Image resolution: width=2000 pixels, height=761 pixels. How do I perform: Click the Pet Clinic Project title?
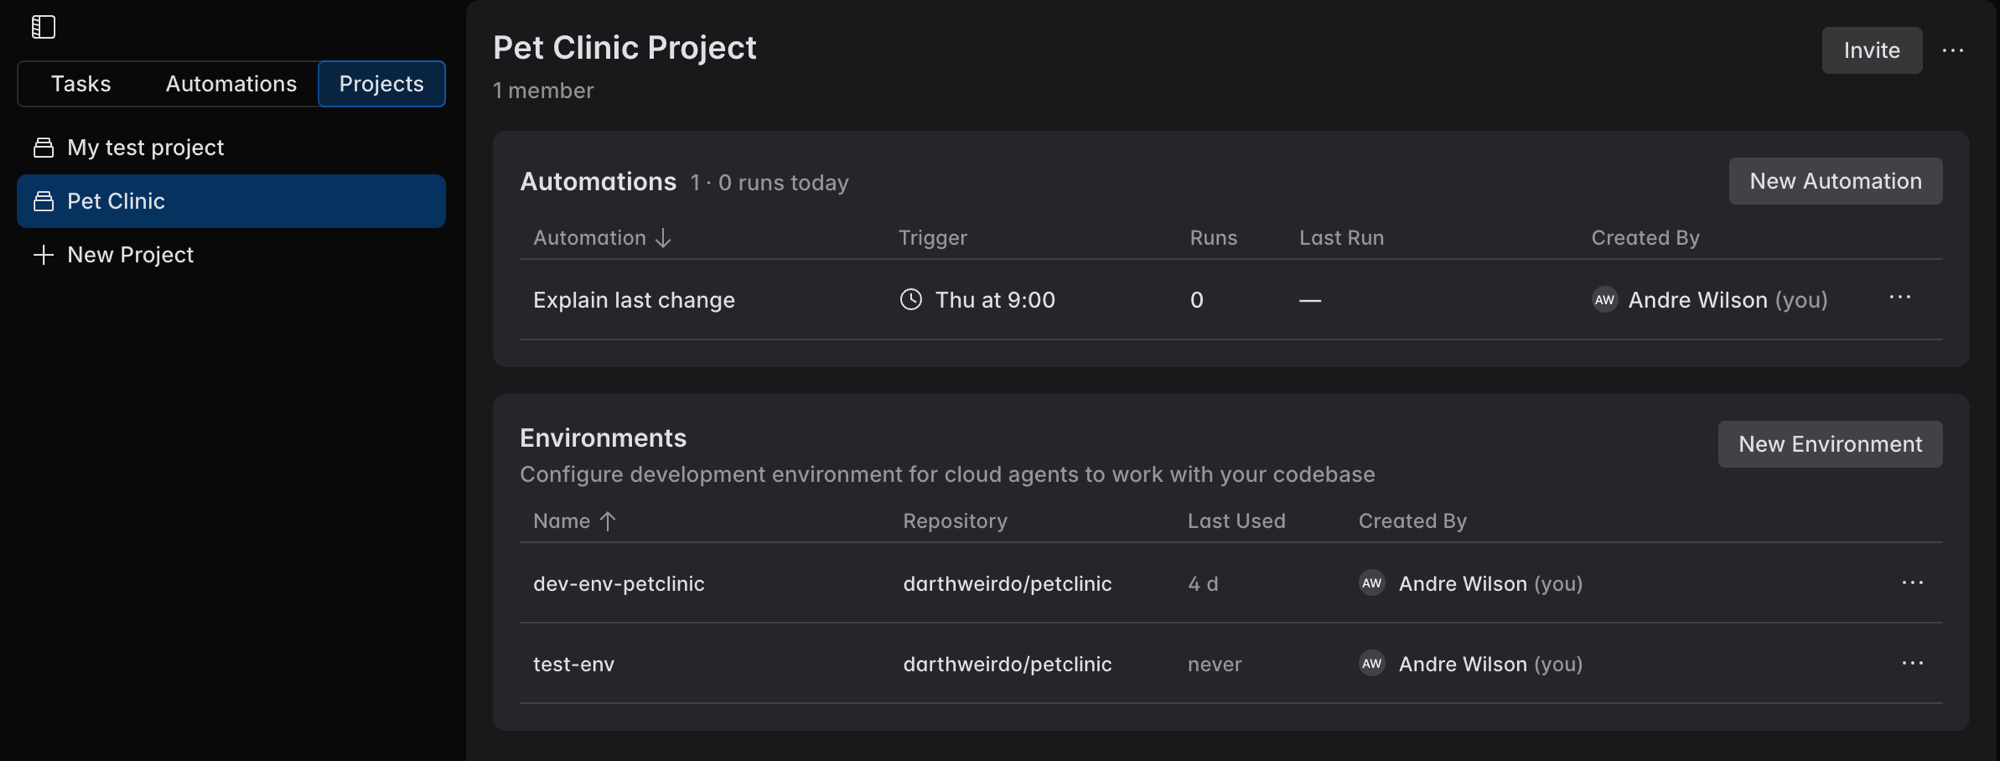tap(625, 48)
